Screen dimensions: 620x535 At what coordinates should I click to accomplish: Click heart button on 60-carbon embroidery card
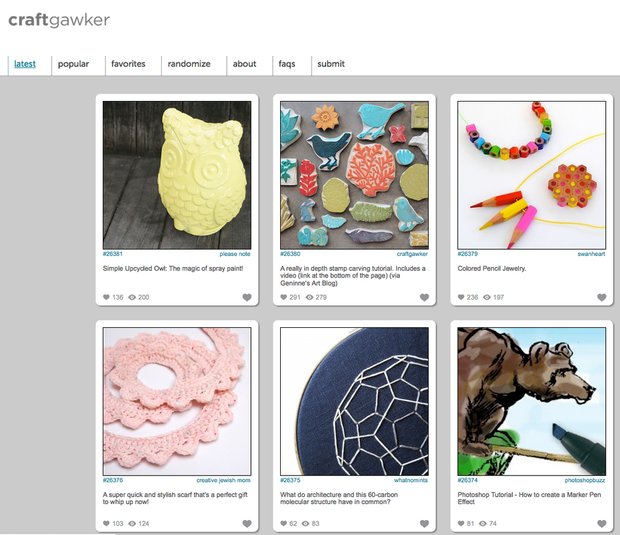tap(424, 524)
